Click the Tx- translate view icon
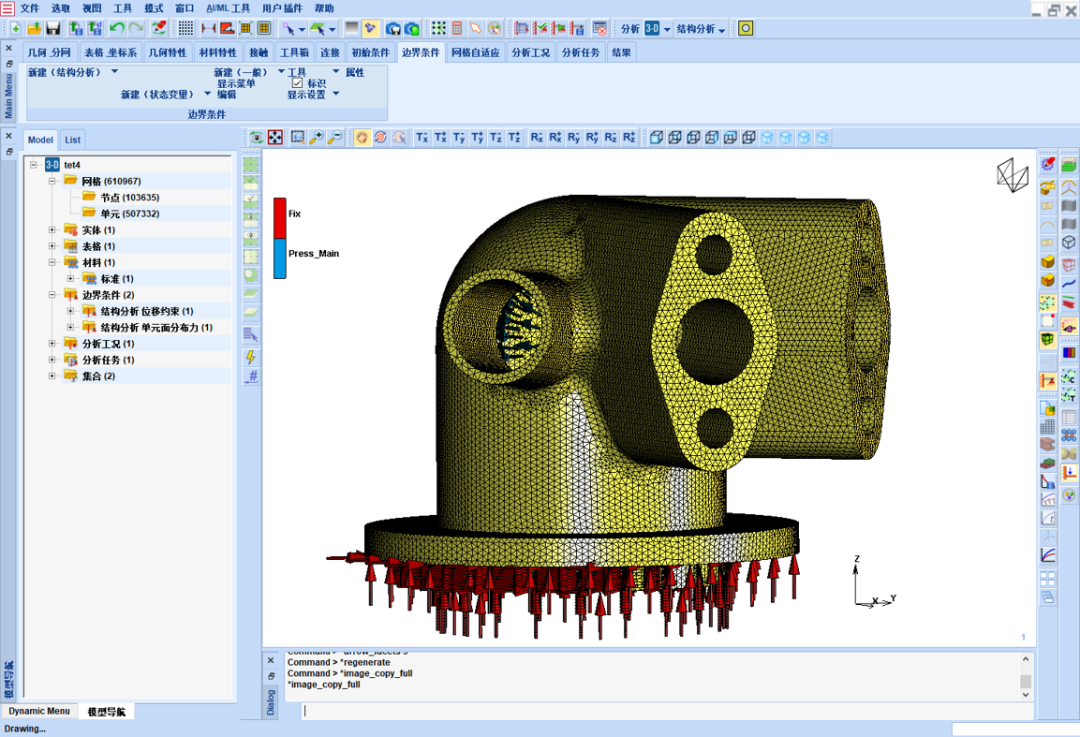1080x737 pixels. 422,137
